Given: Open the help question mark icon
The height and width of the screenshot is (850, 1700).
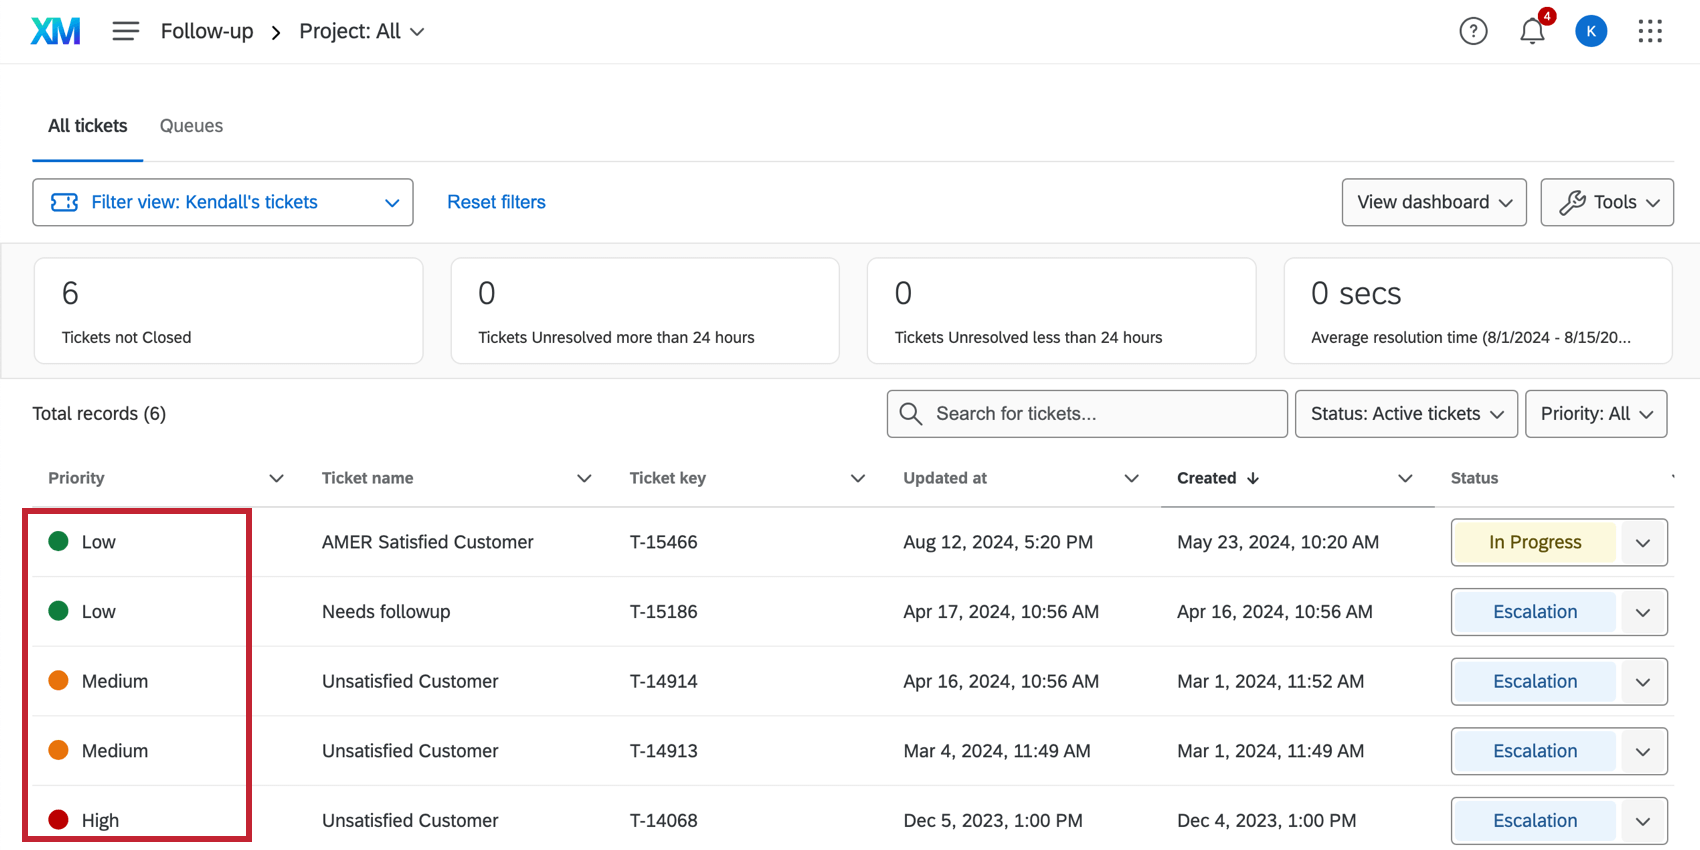Looking at the screenshot, I should tap(1473, 31).
